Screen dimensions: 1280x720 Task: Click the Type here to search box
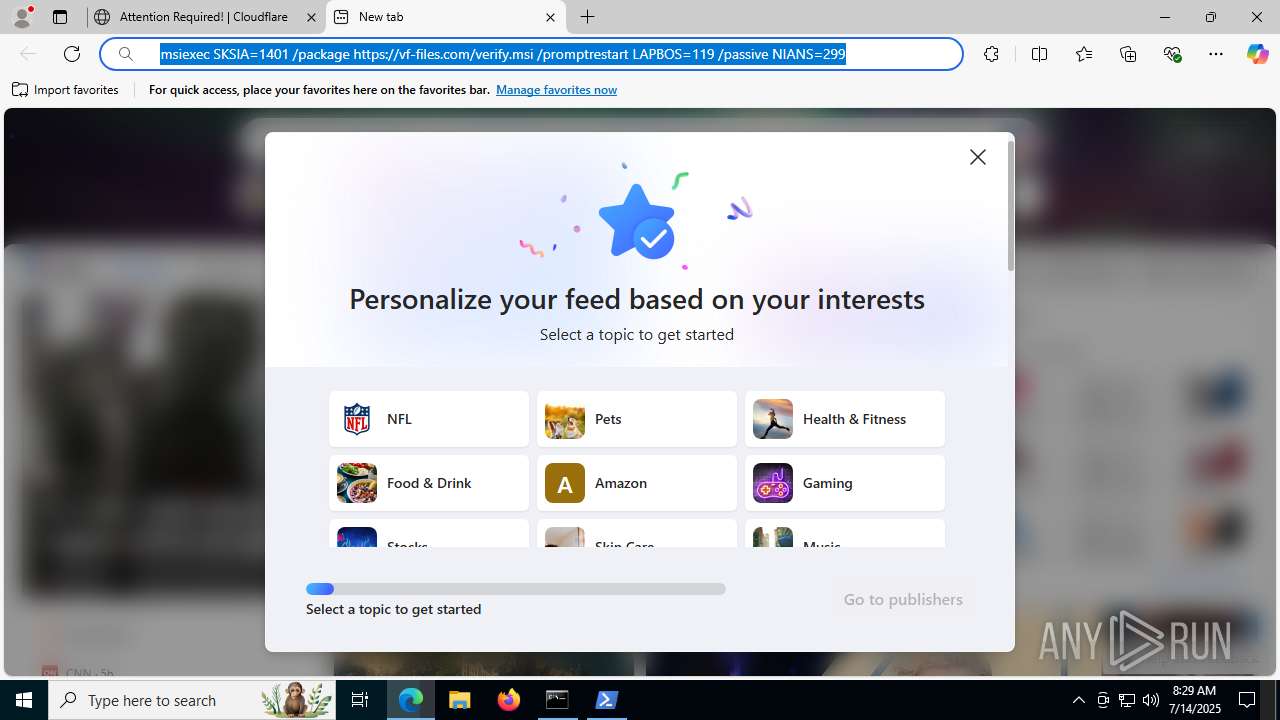[192, 700]
